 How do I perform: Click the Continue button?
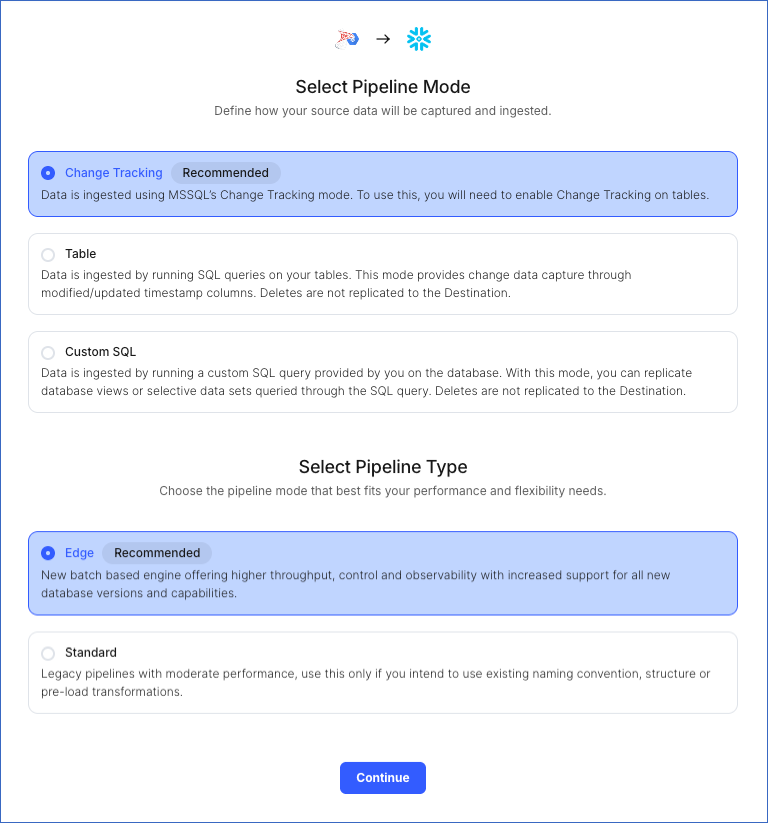(x=383, y=778)
